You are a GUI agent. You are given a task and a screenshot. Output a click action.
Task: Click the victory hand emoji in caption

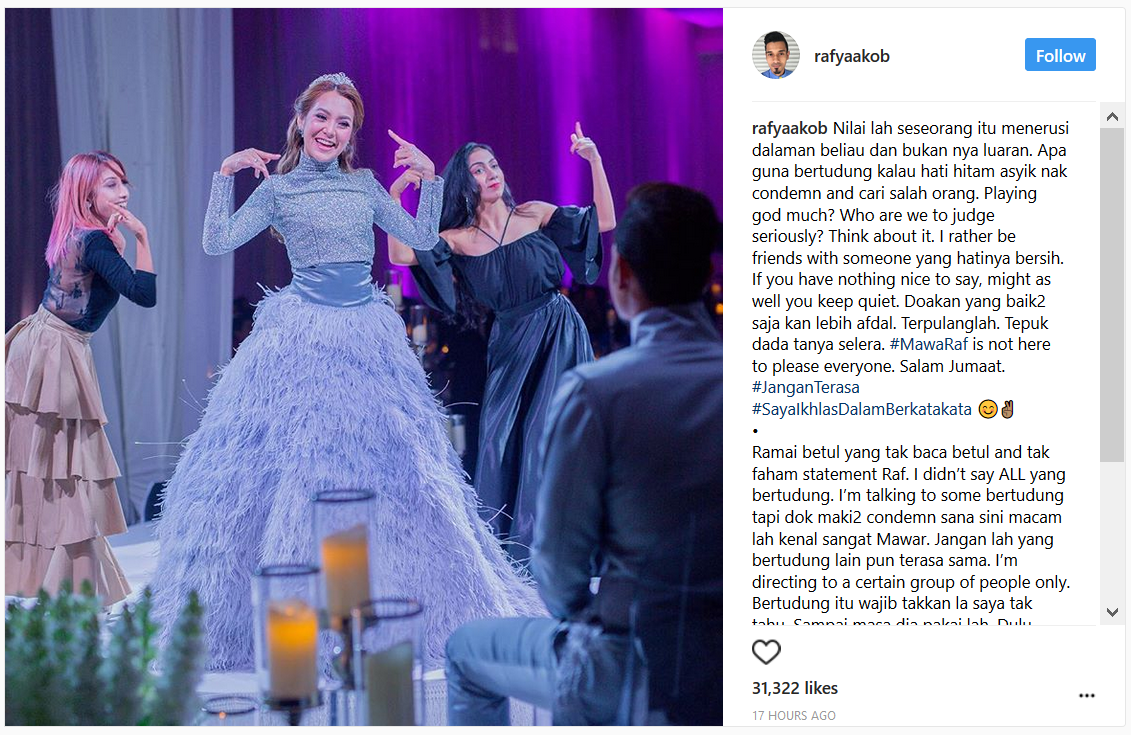point(1008,410)
